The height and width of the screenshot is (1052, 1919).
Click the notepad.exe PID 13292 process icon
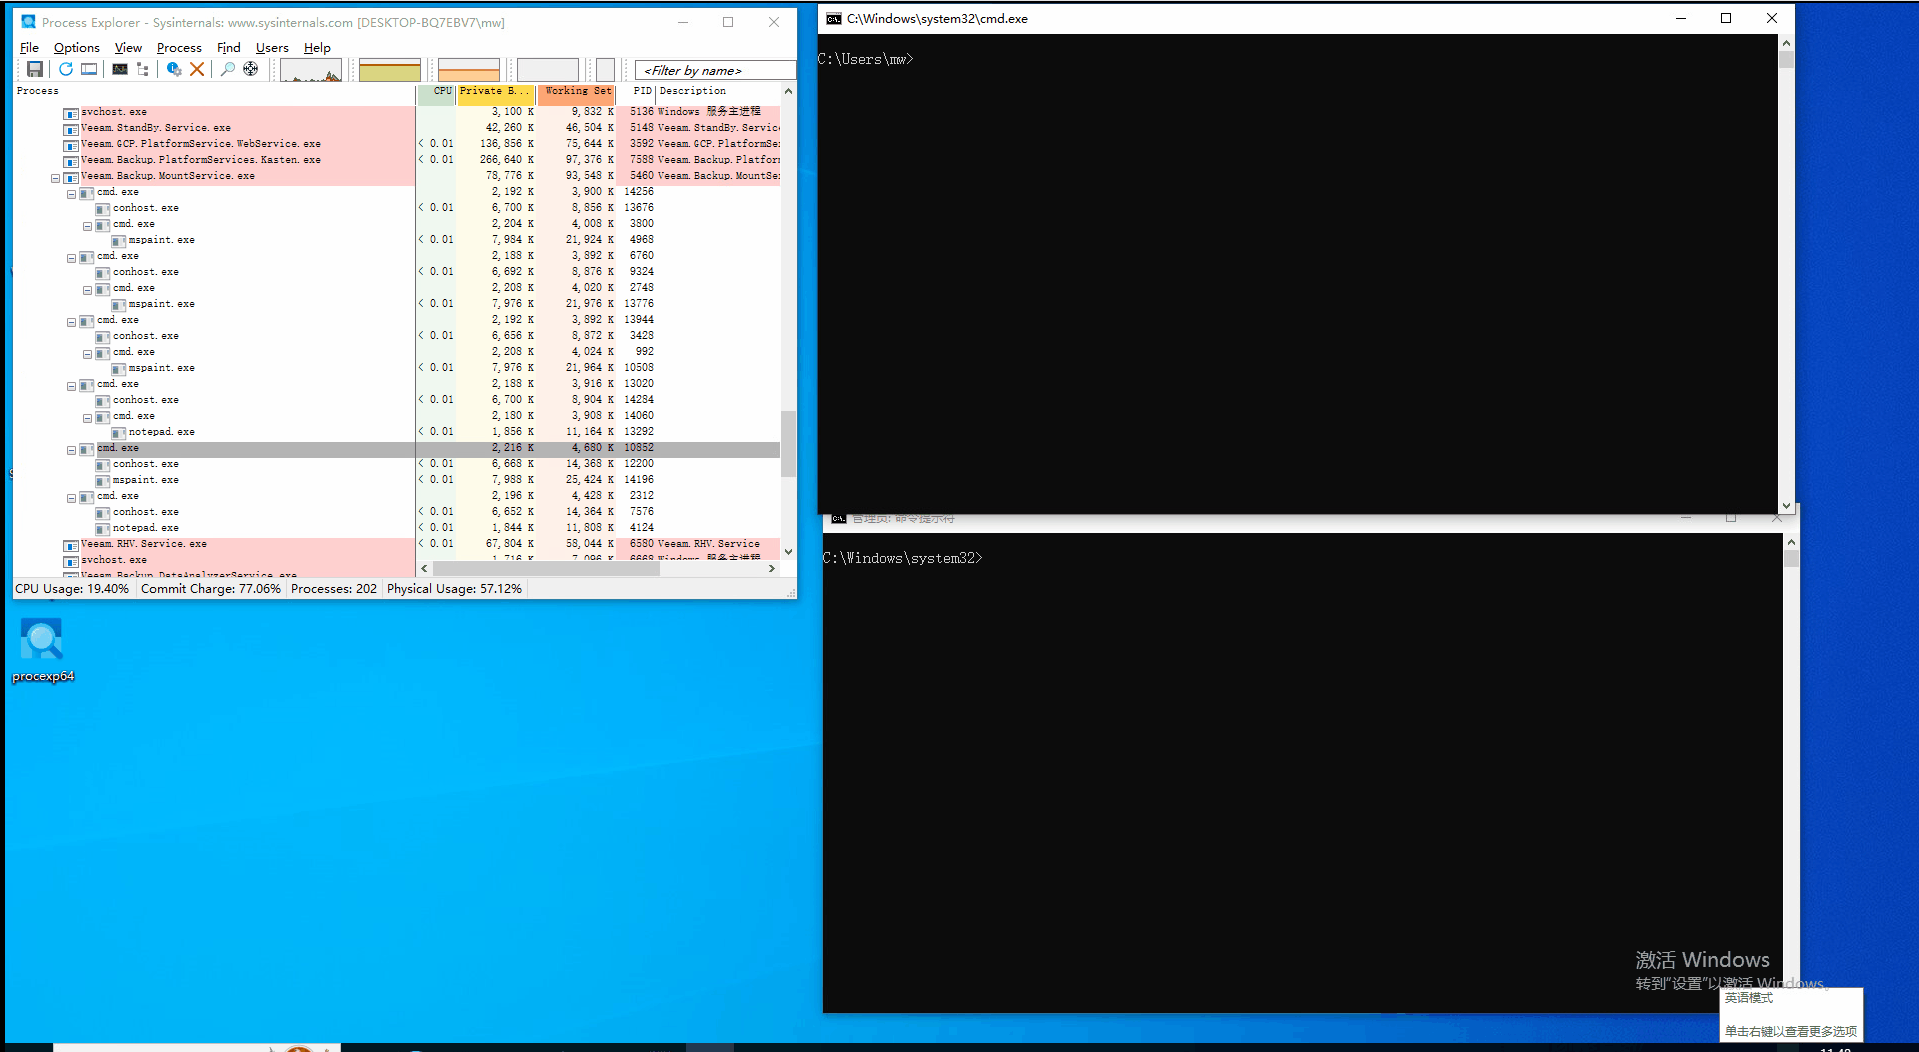click(118, 433)
